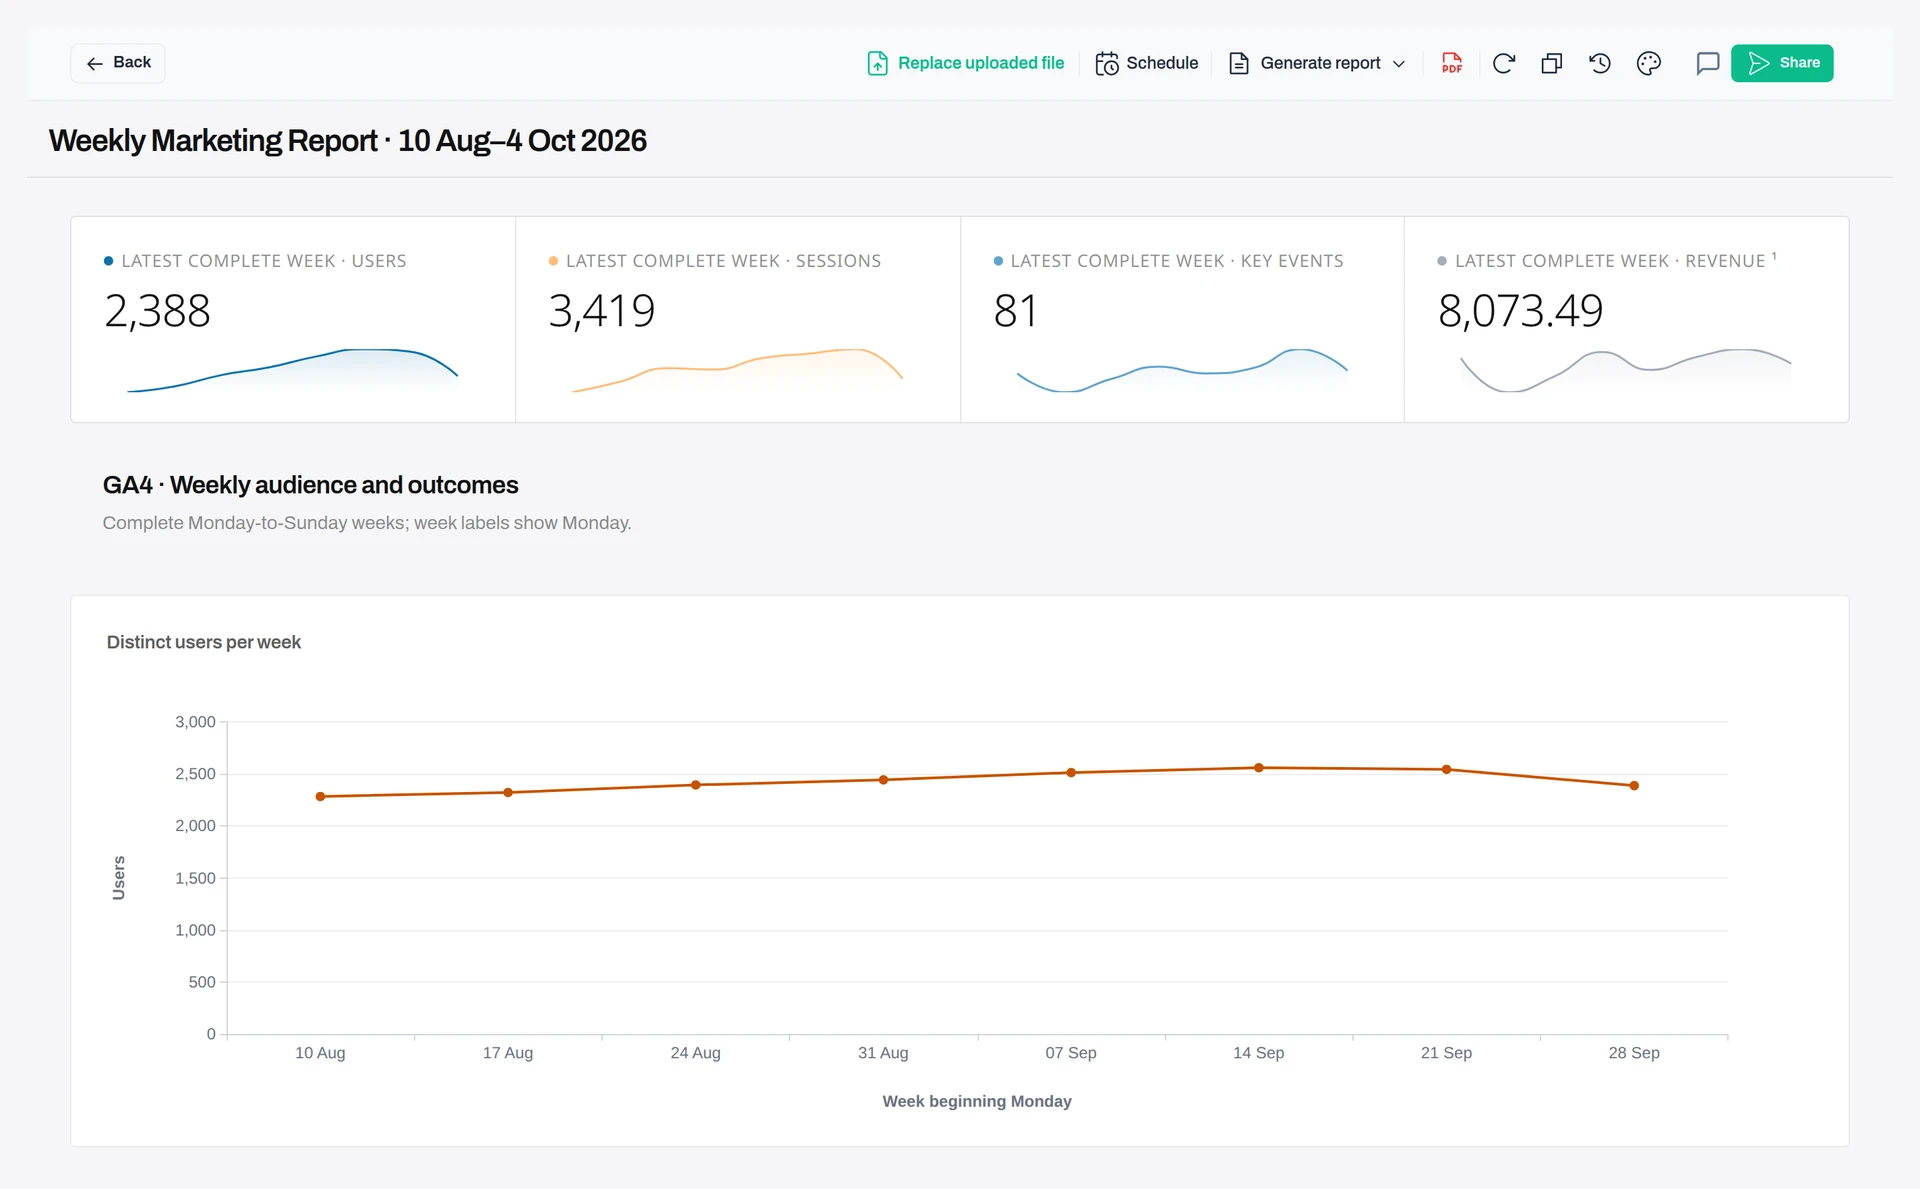
Task: Share the report
Action: click(x=1782, y=63)
